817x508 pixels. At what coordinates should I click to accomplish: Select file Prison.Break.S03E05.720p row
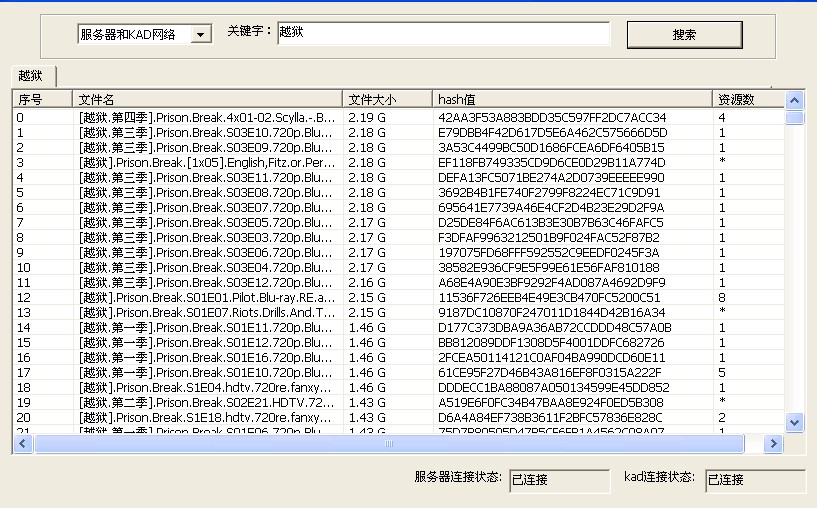(x=398, y=222)
